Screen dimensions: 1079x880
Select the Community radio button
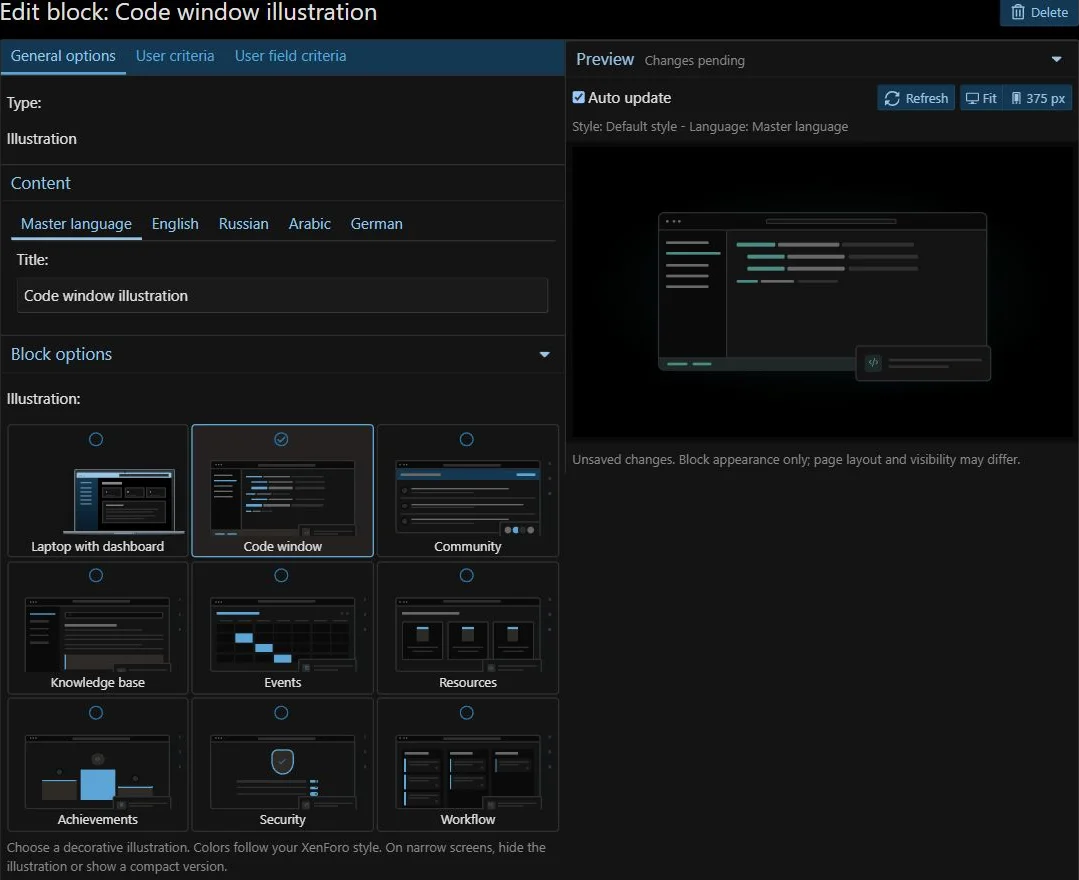point(467,440)
